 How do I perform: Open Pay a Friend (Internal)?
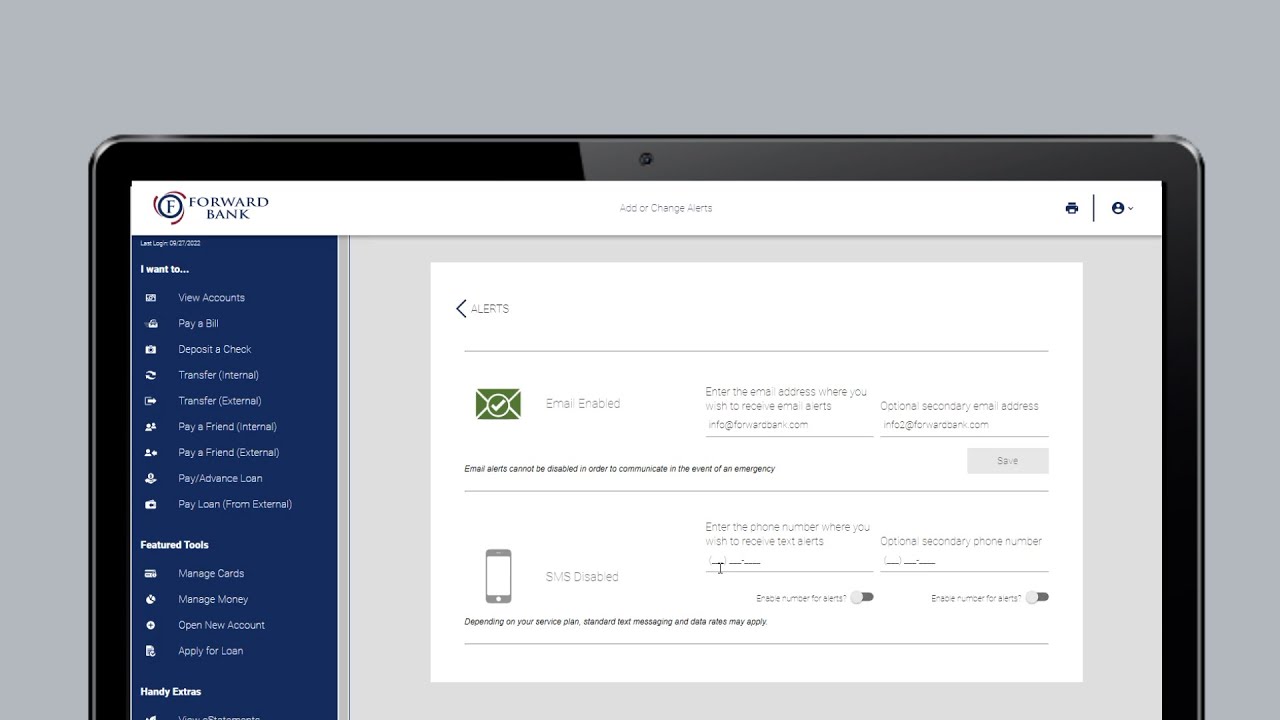click(x=227, y=427)
